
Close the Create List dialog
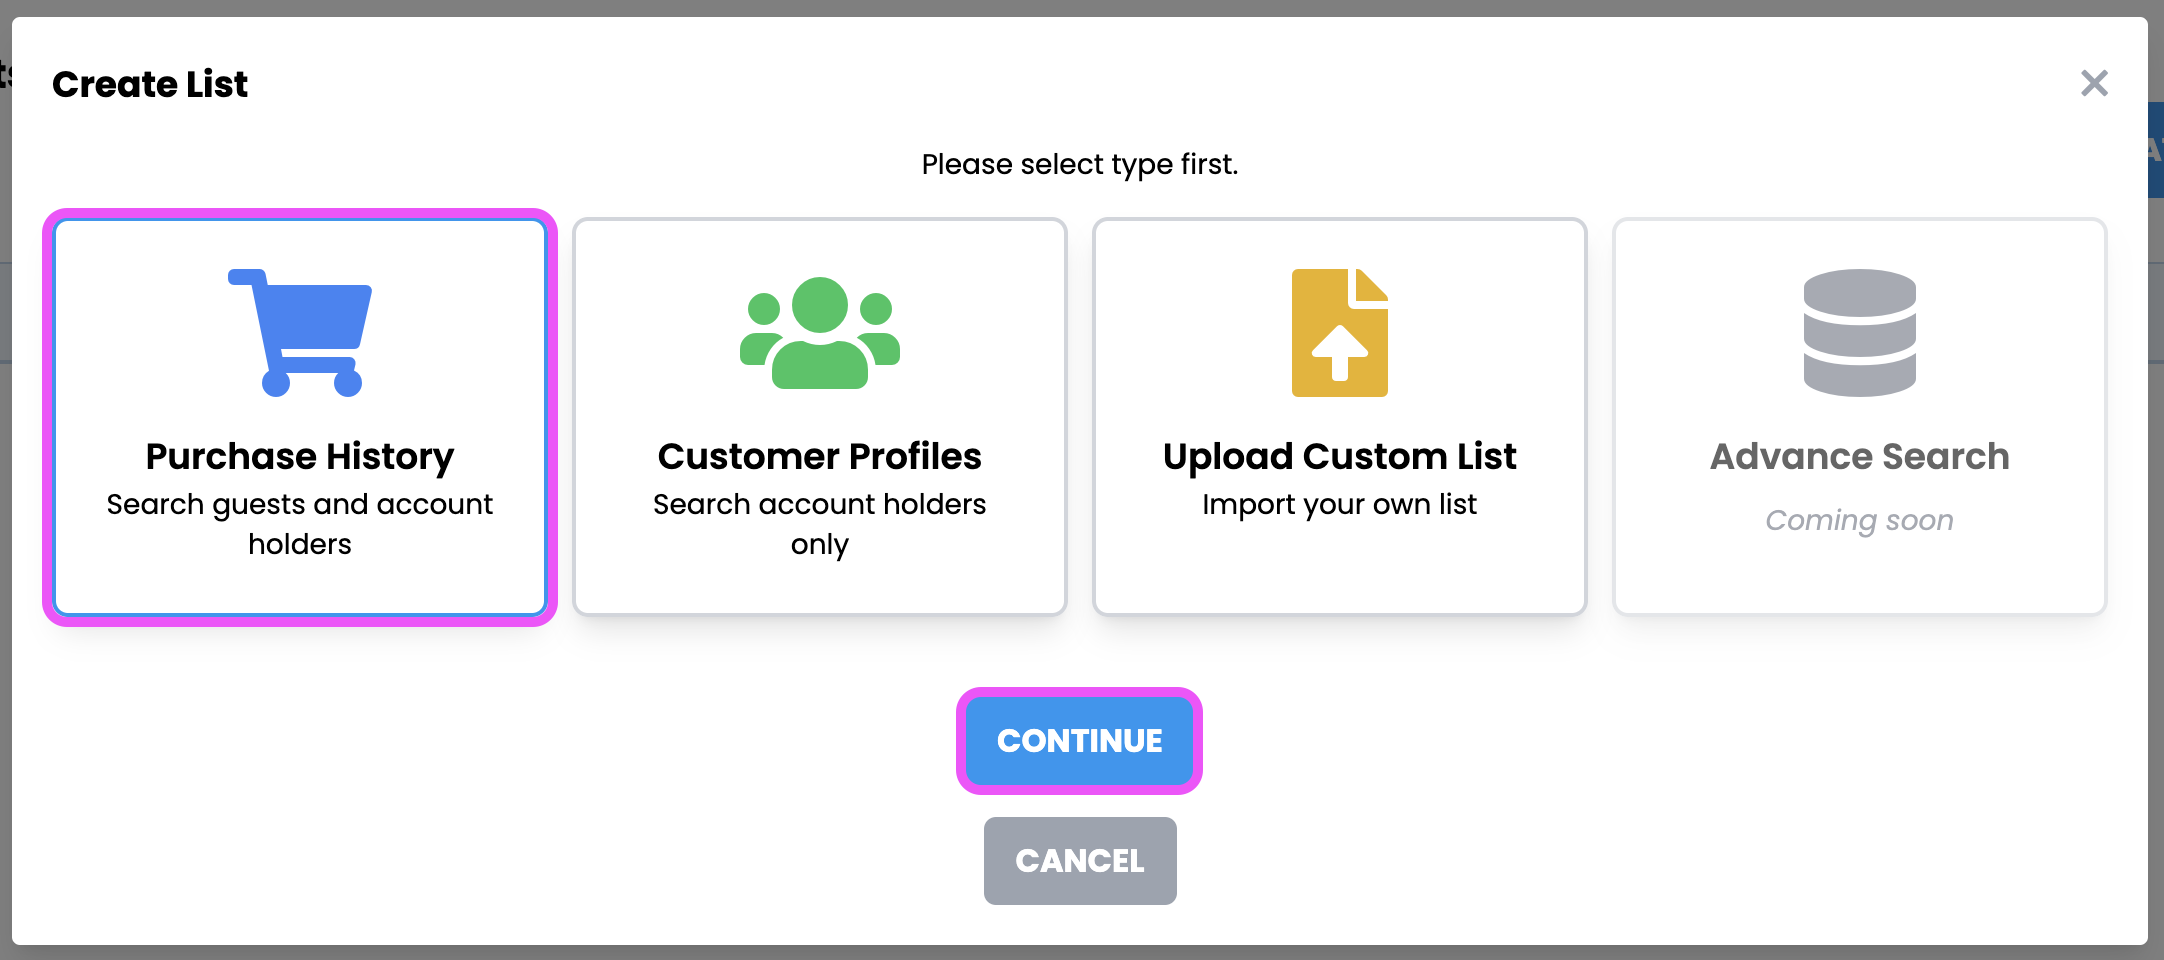click(2094, 83)
